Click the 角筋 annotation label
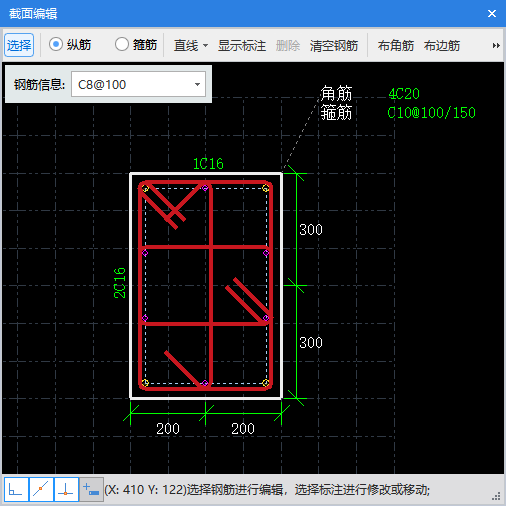Screen dimensions: 506x506 336,93
